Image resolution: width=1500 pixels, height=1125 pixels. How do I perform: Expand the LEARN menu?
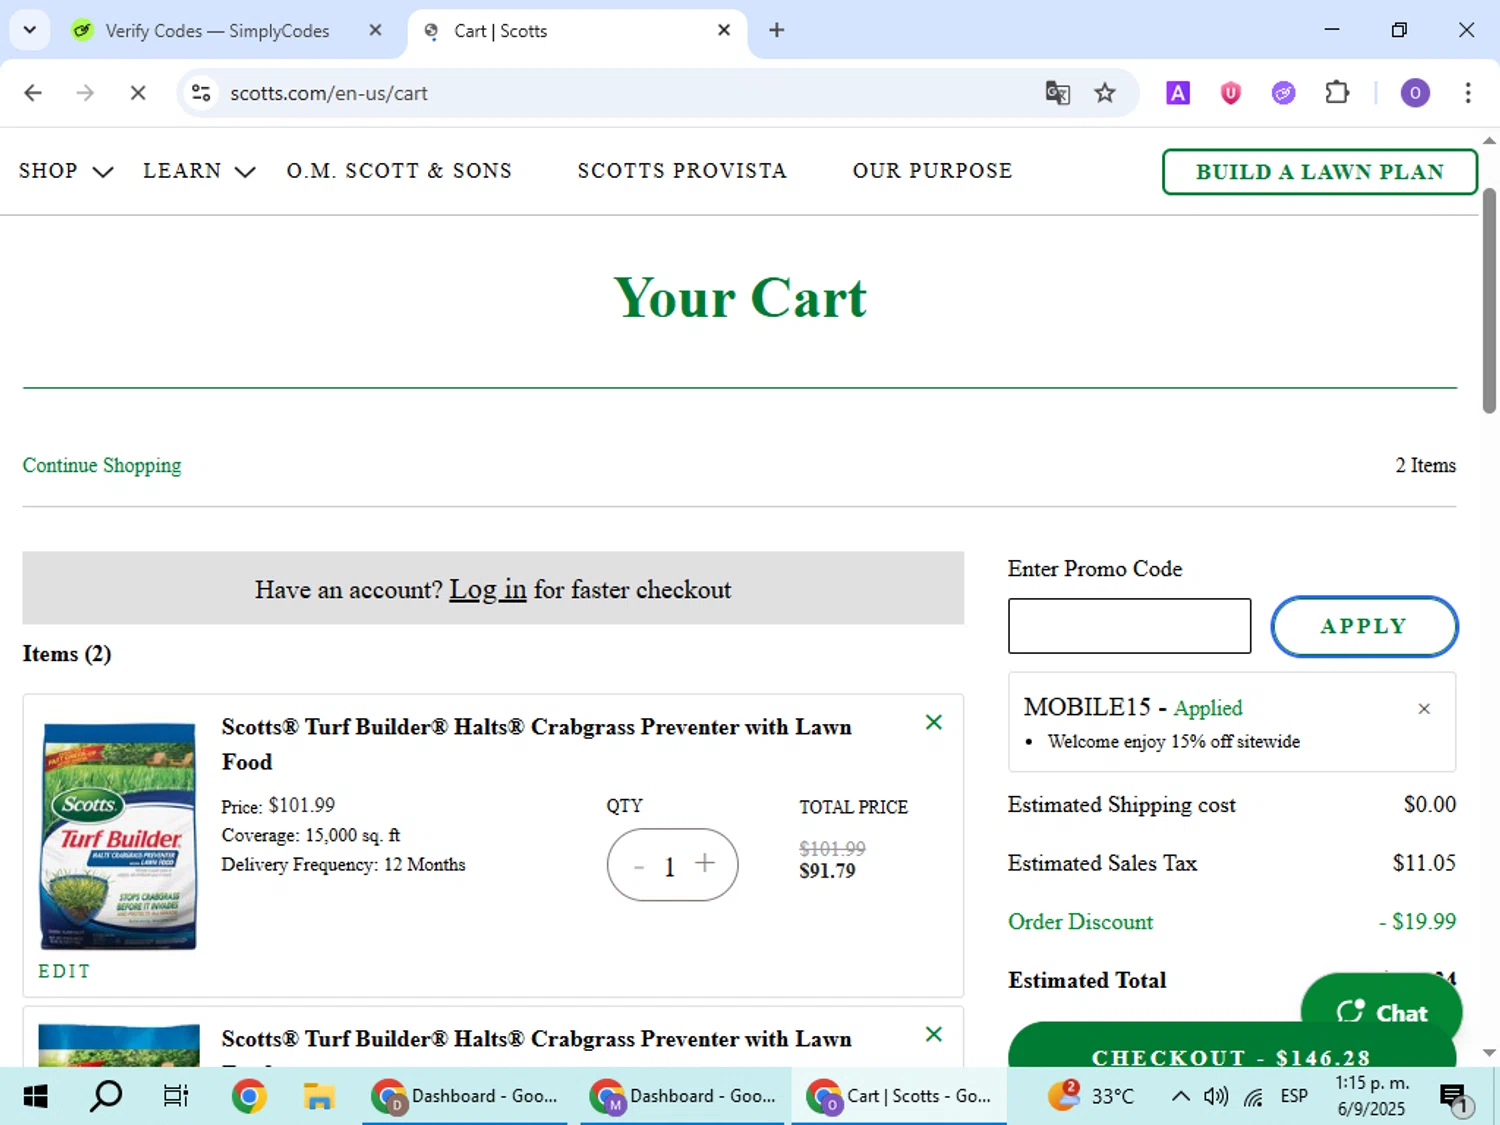click(199, 171)
